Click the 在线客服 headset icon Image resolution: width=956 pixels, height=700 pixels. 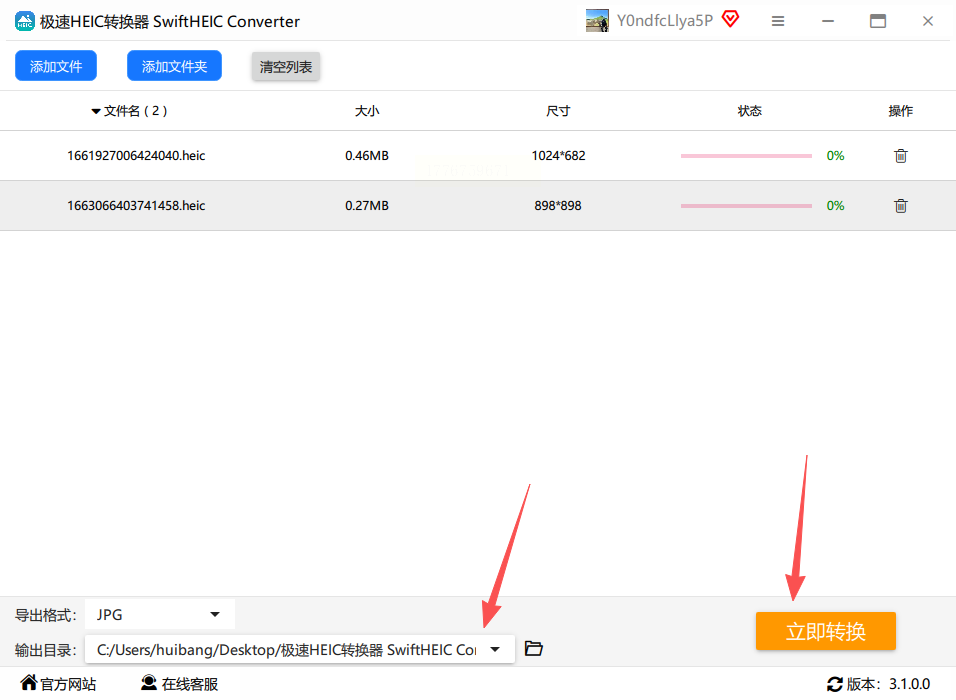click(x=149, y=683)
